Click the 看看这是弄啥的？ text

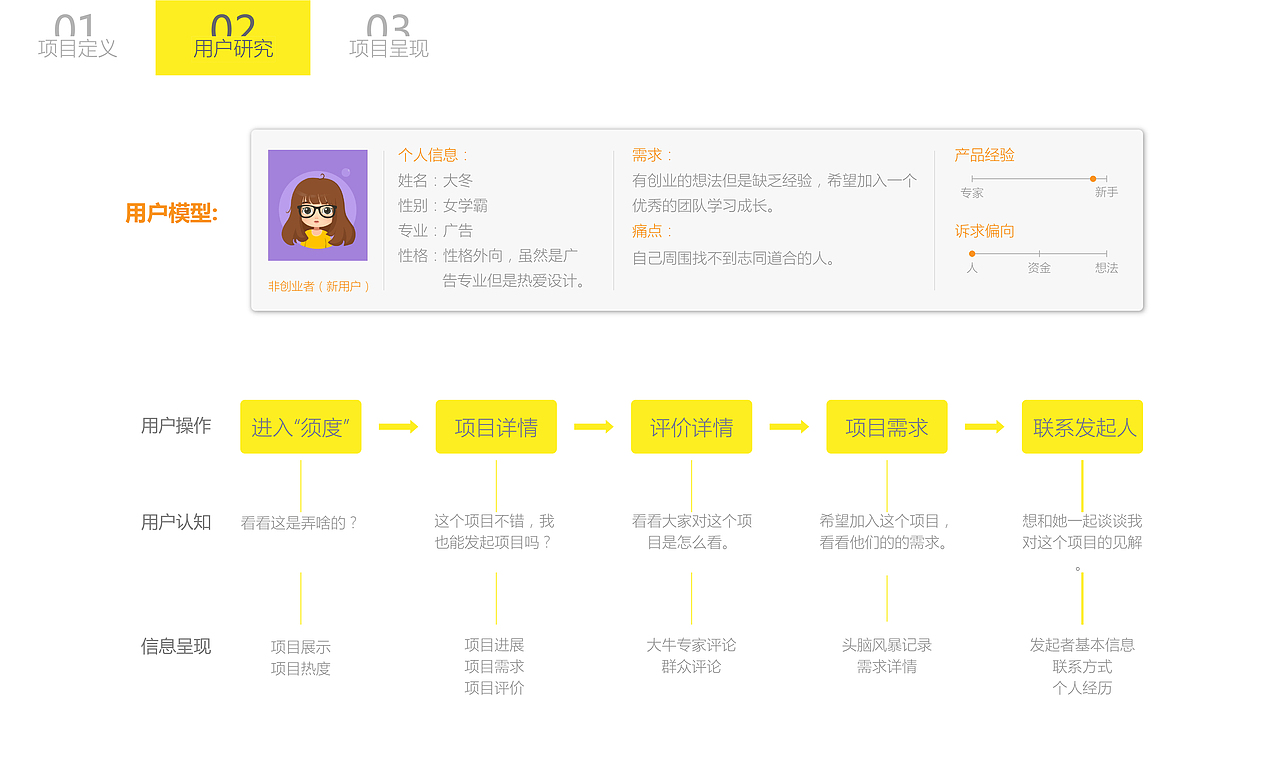[x=300, y=522]
